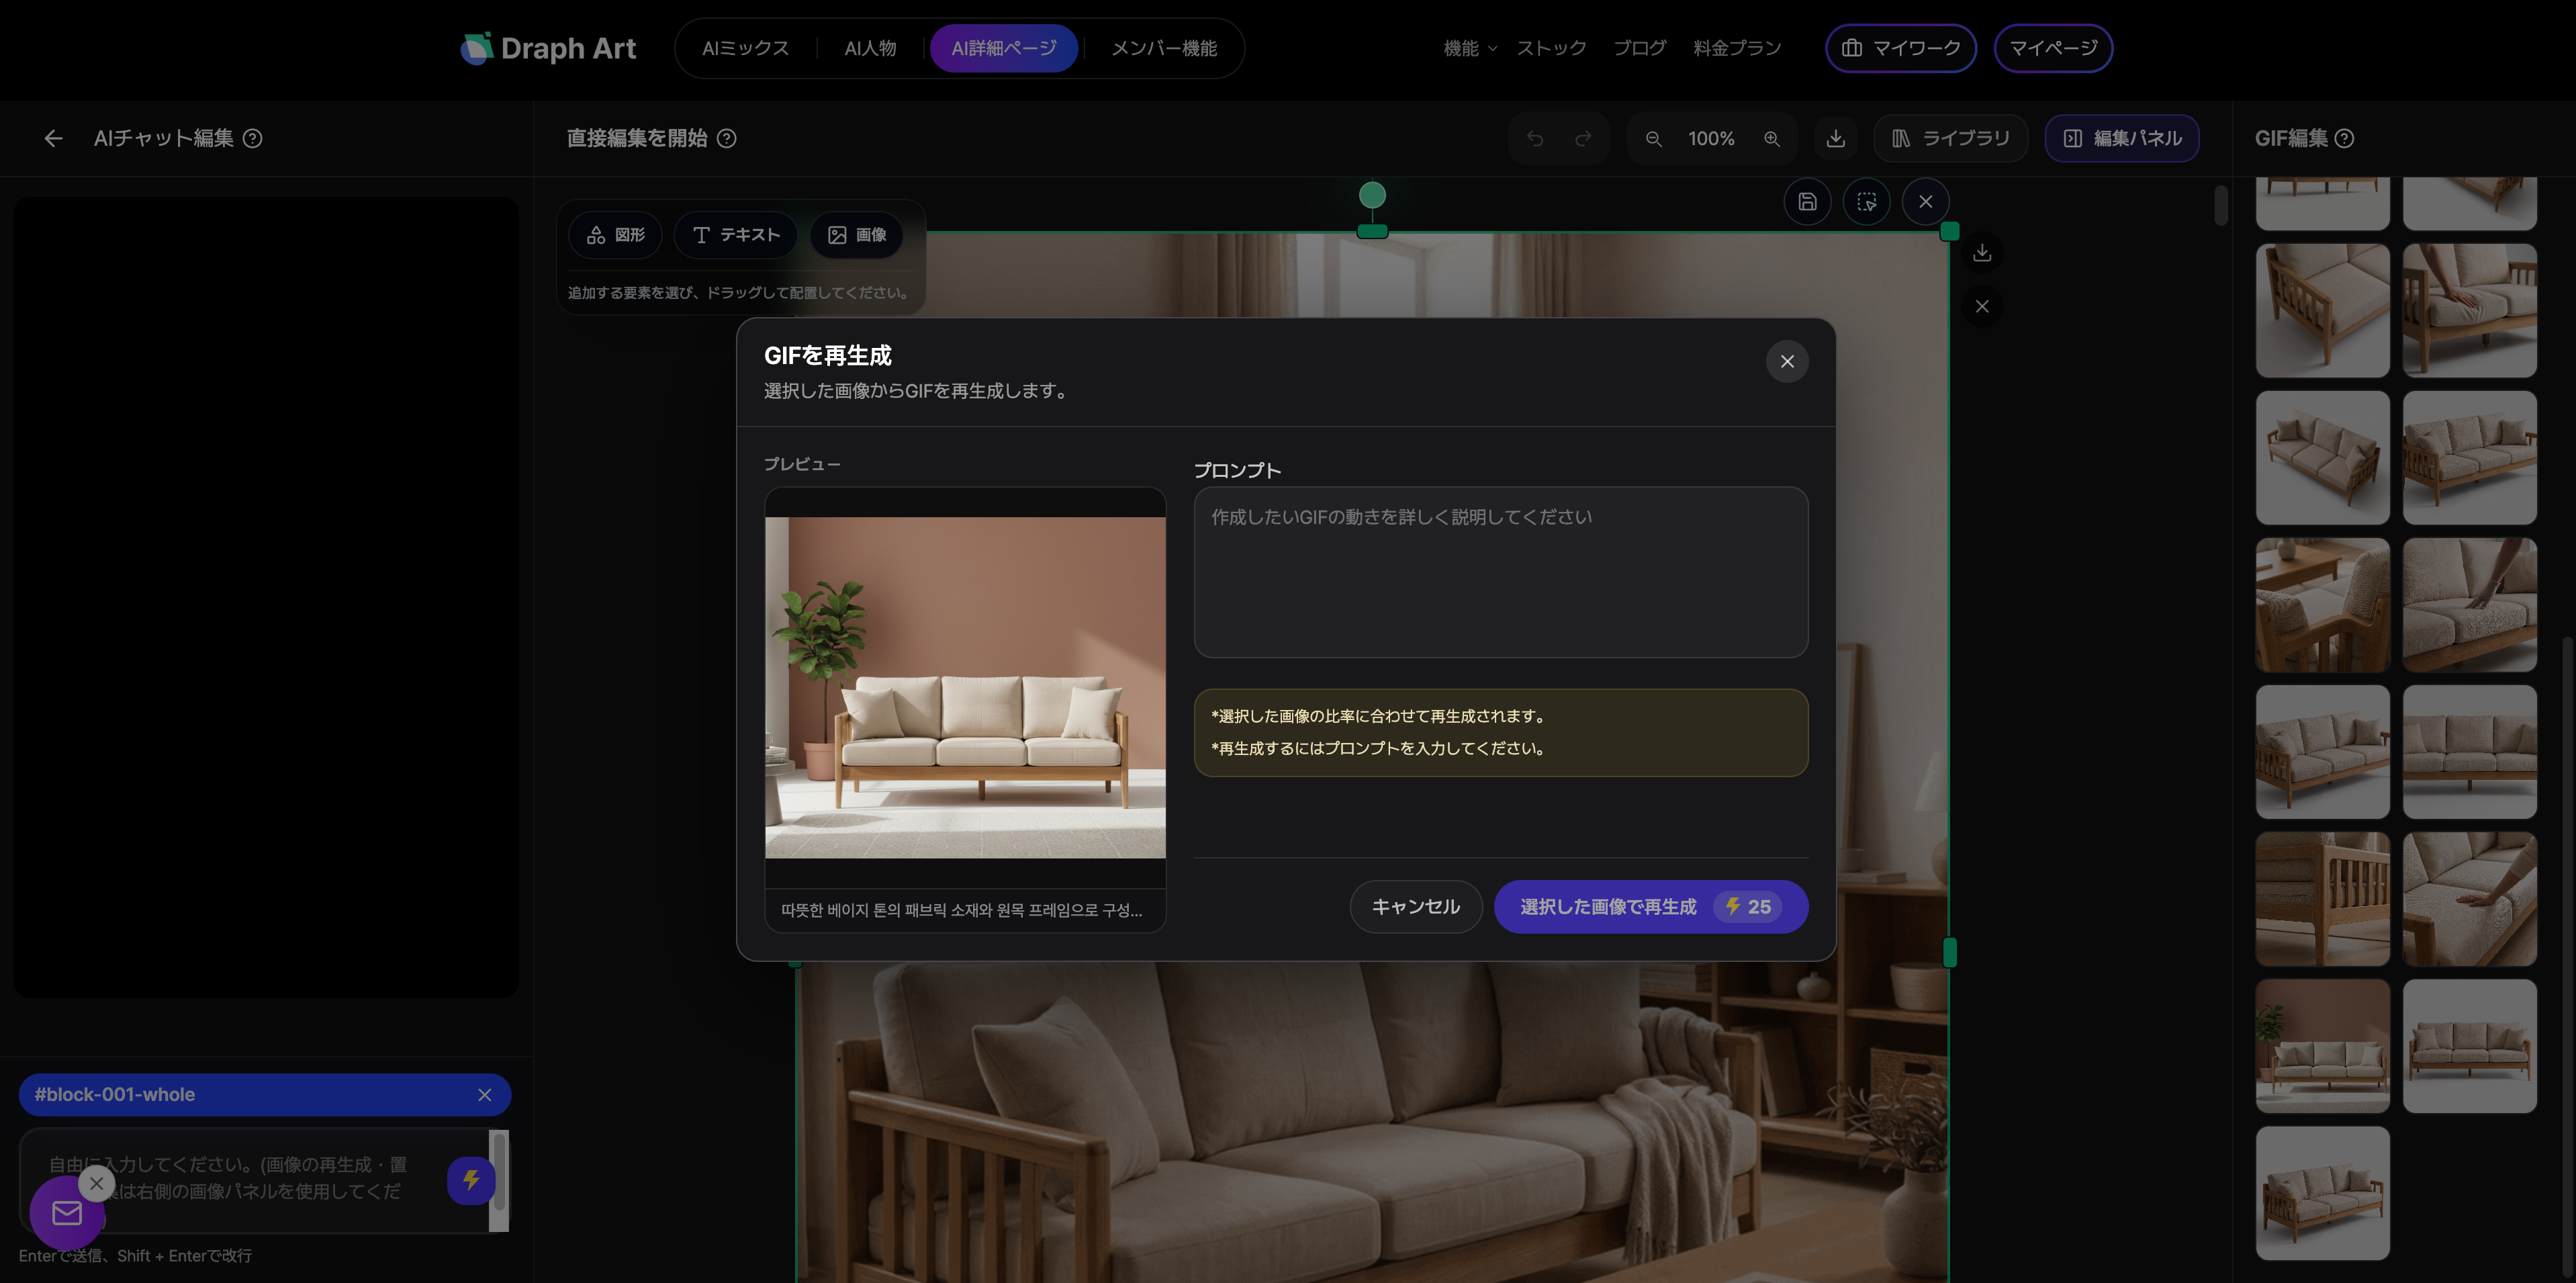Open help for 直接編集を開始

727,139
